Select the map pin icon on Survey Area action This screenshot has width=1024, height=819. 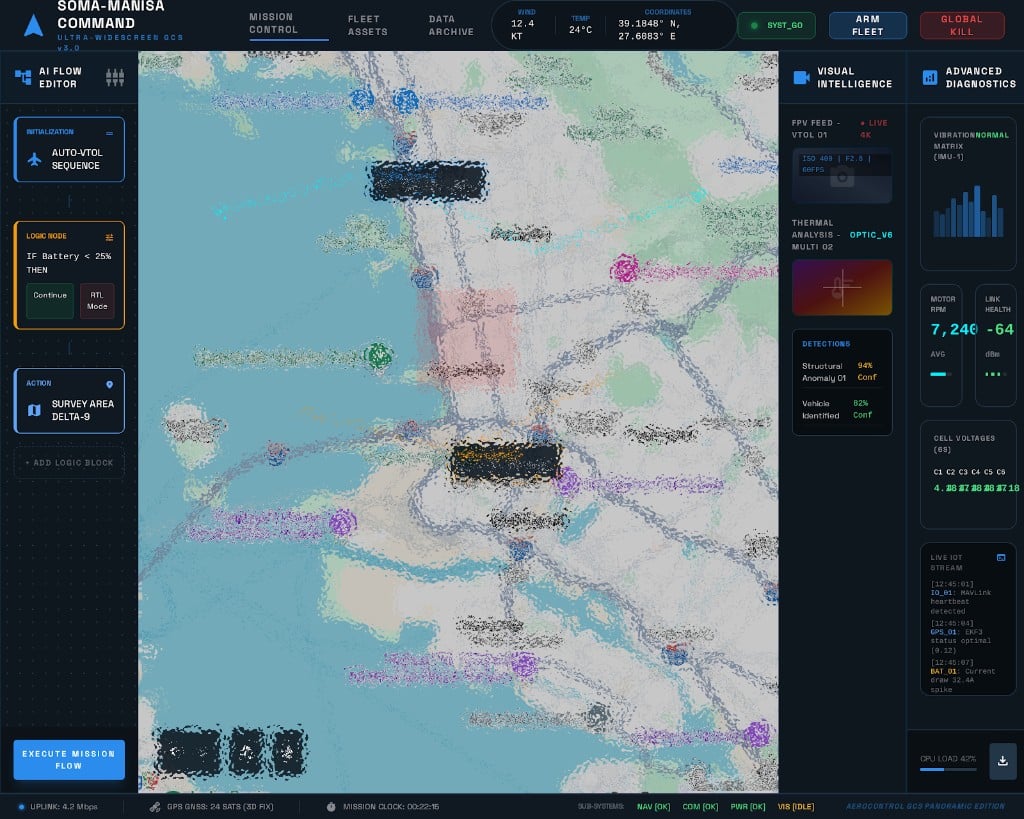(x=110, y=383)
